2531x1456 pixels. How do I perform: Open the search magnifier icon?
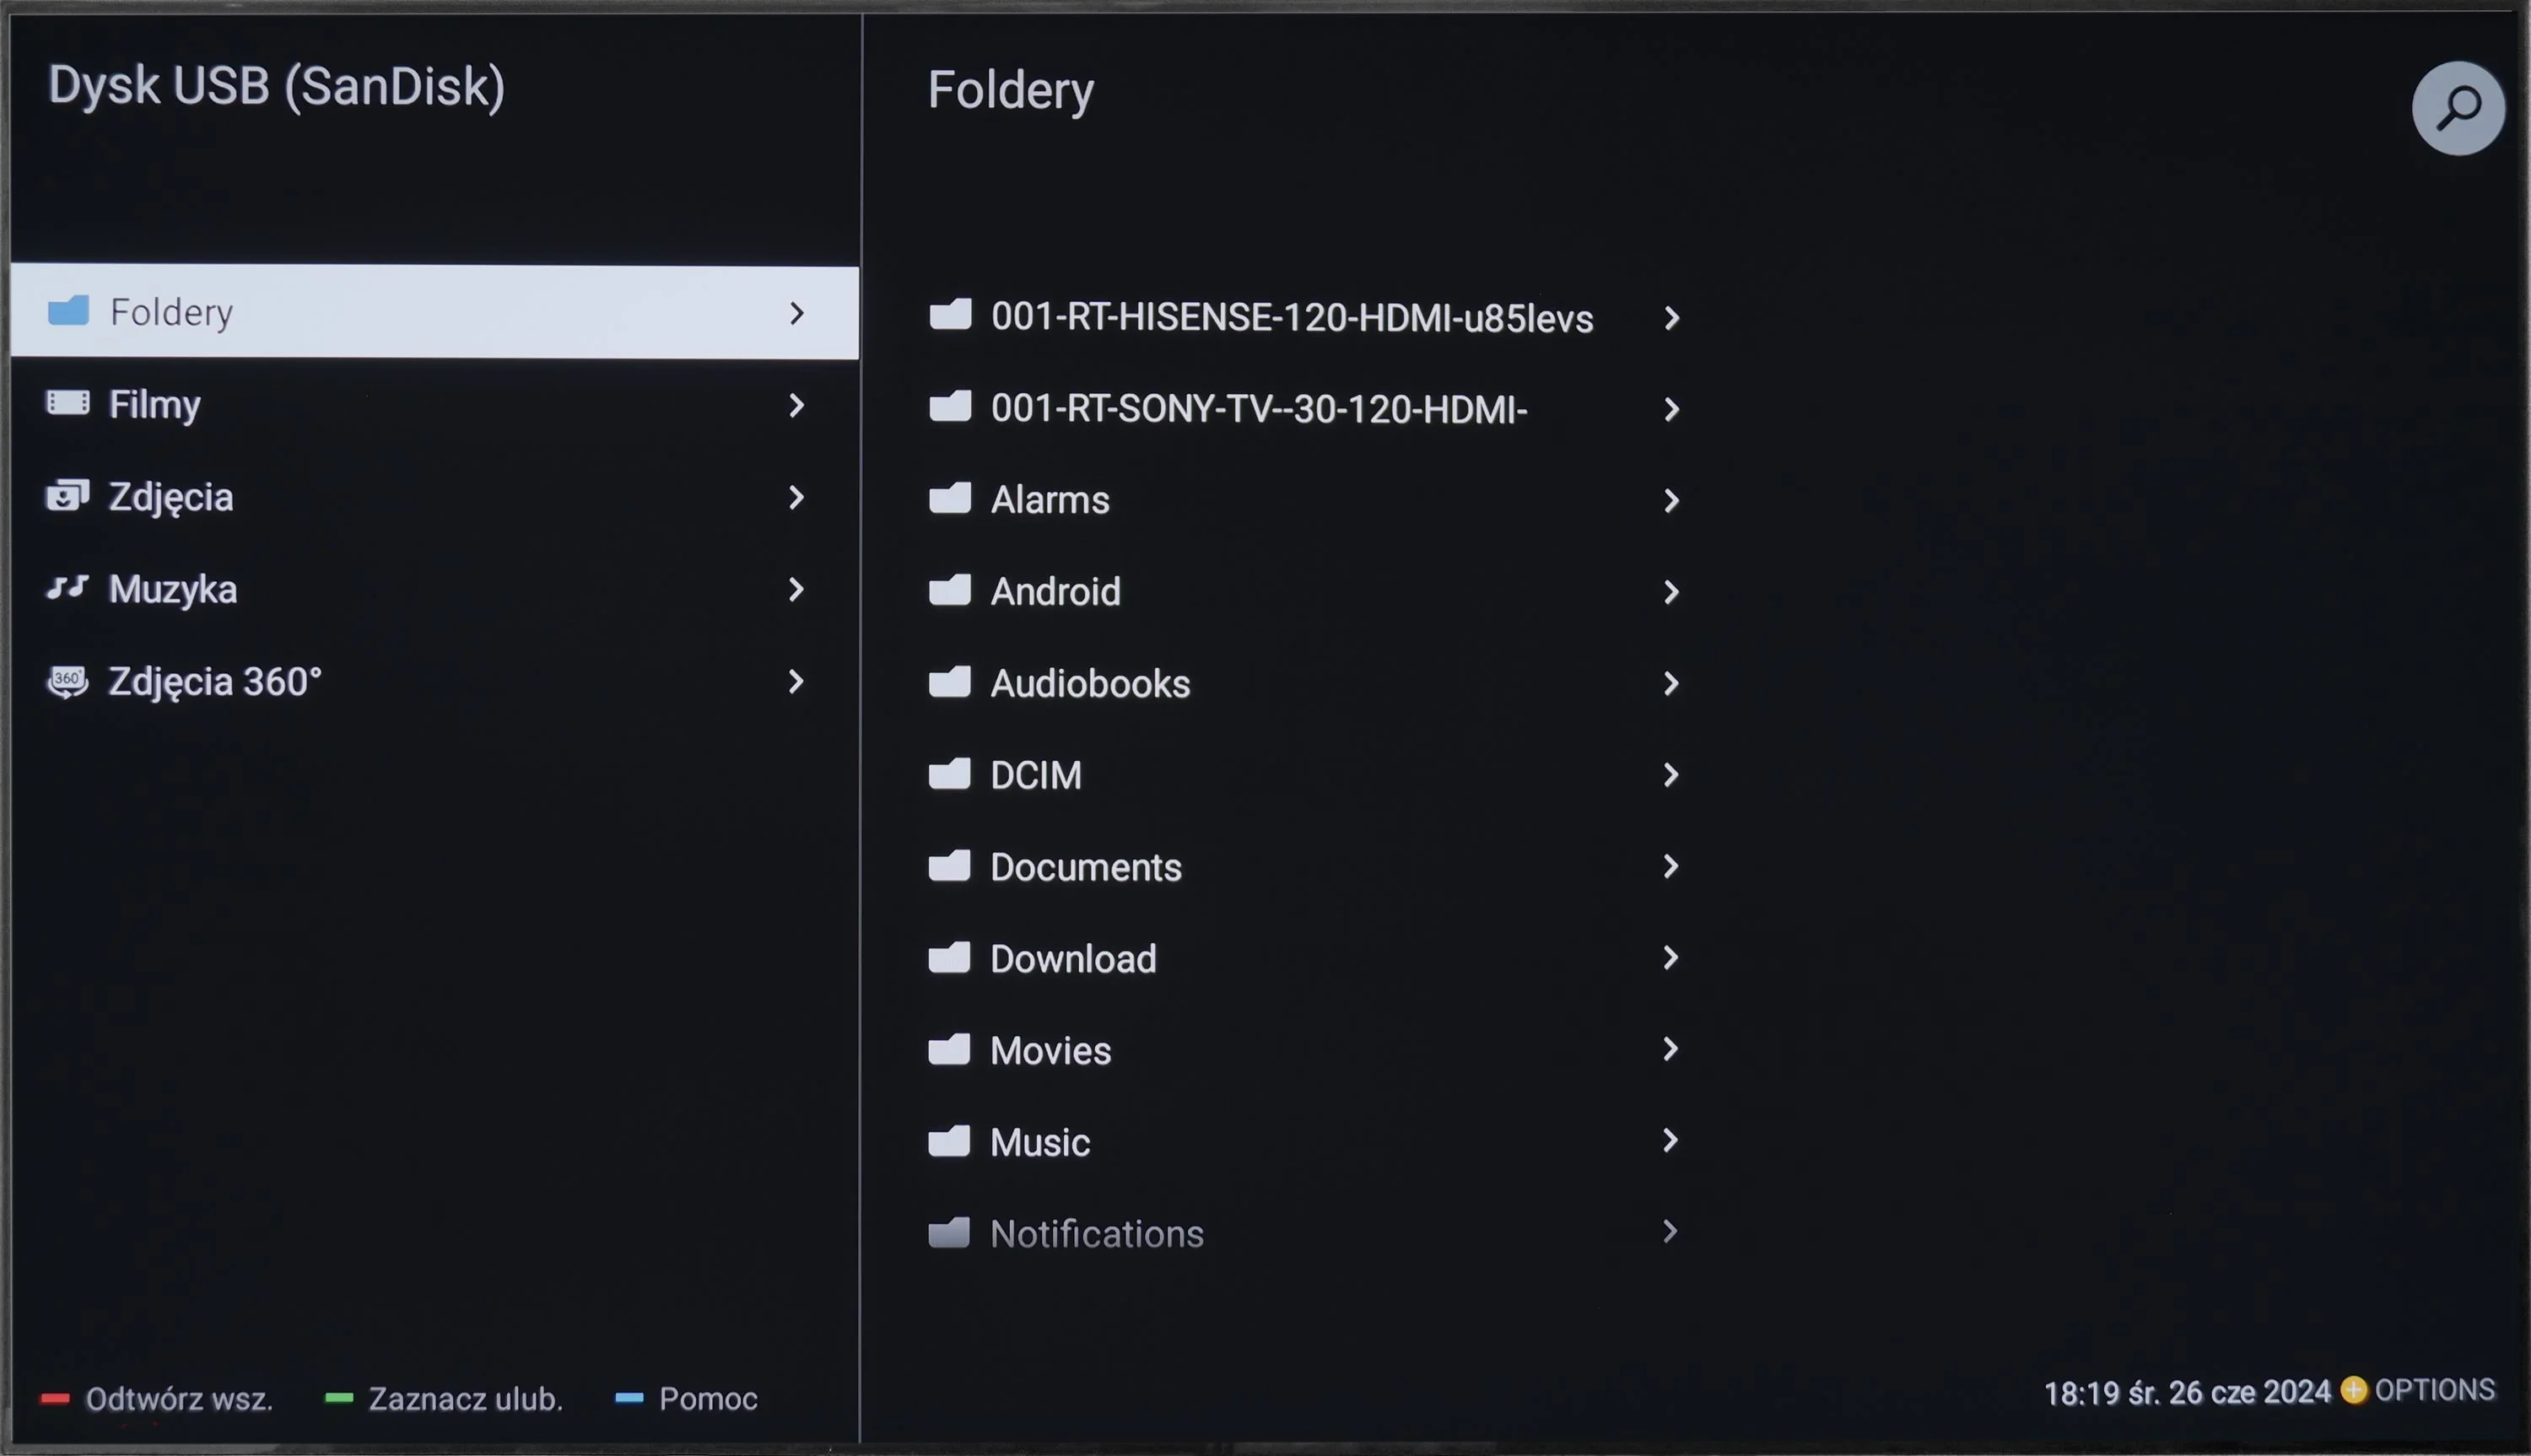click(2457, 108)
